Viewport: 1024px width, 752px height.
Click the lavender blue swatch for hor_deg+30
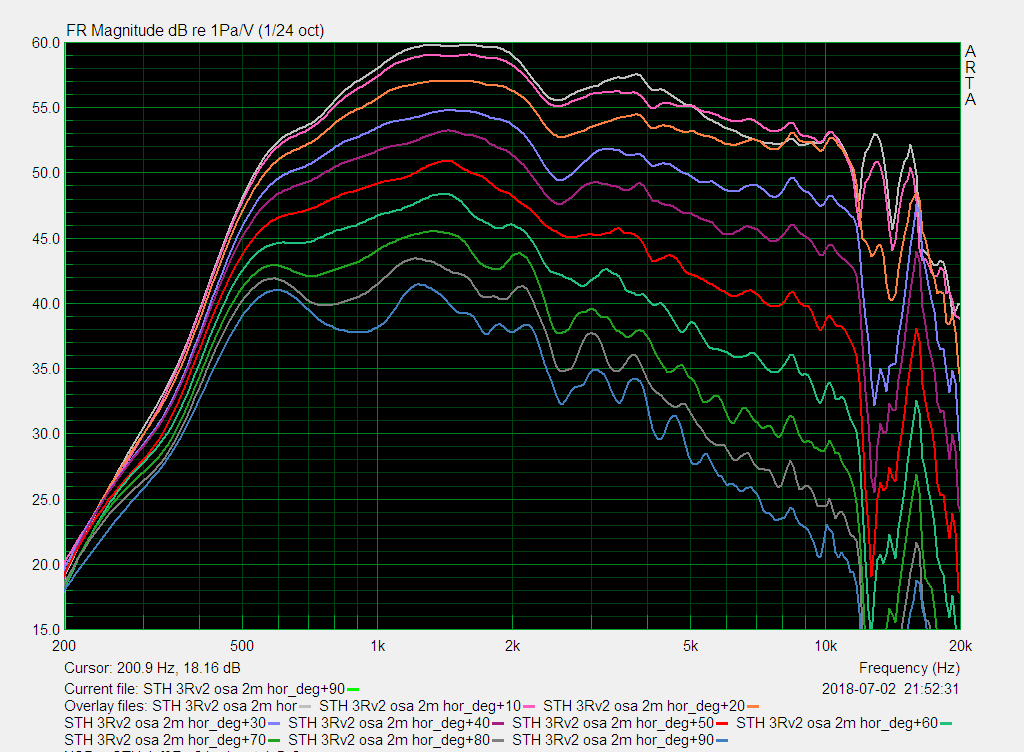coord(274,723)
